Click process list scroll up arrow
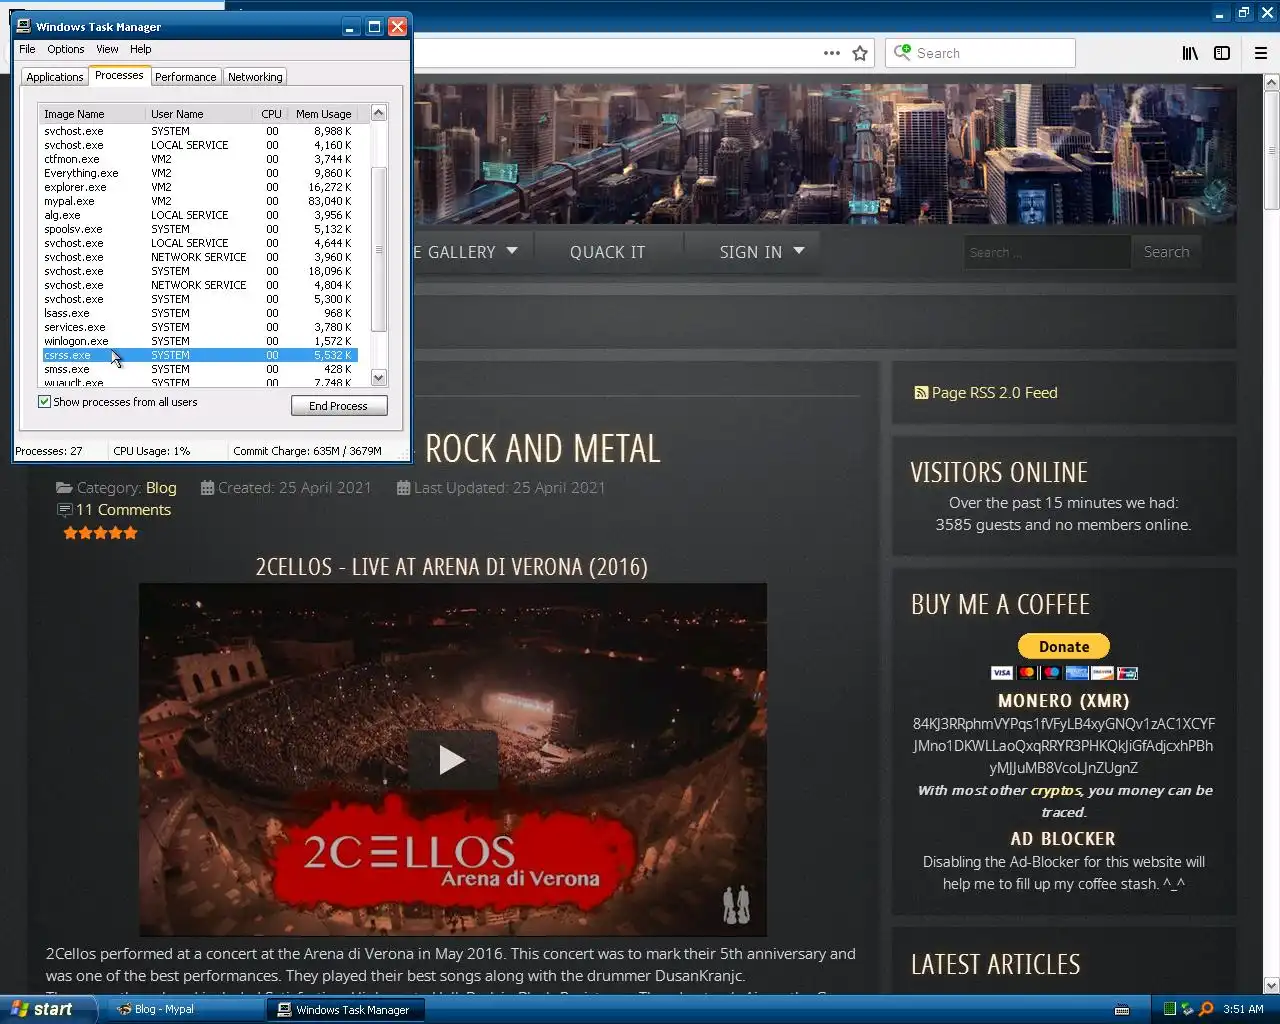The height and width of the screenshot is (1024, 1280). click(378, 113)
